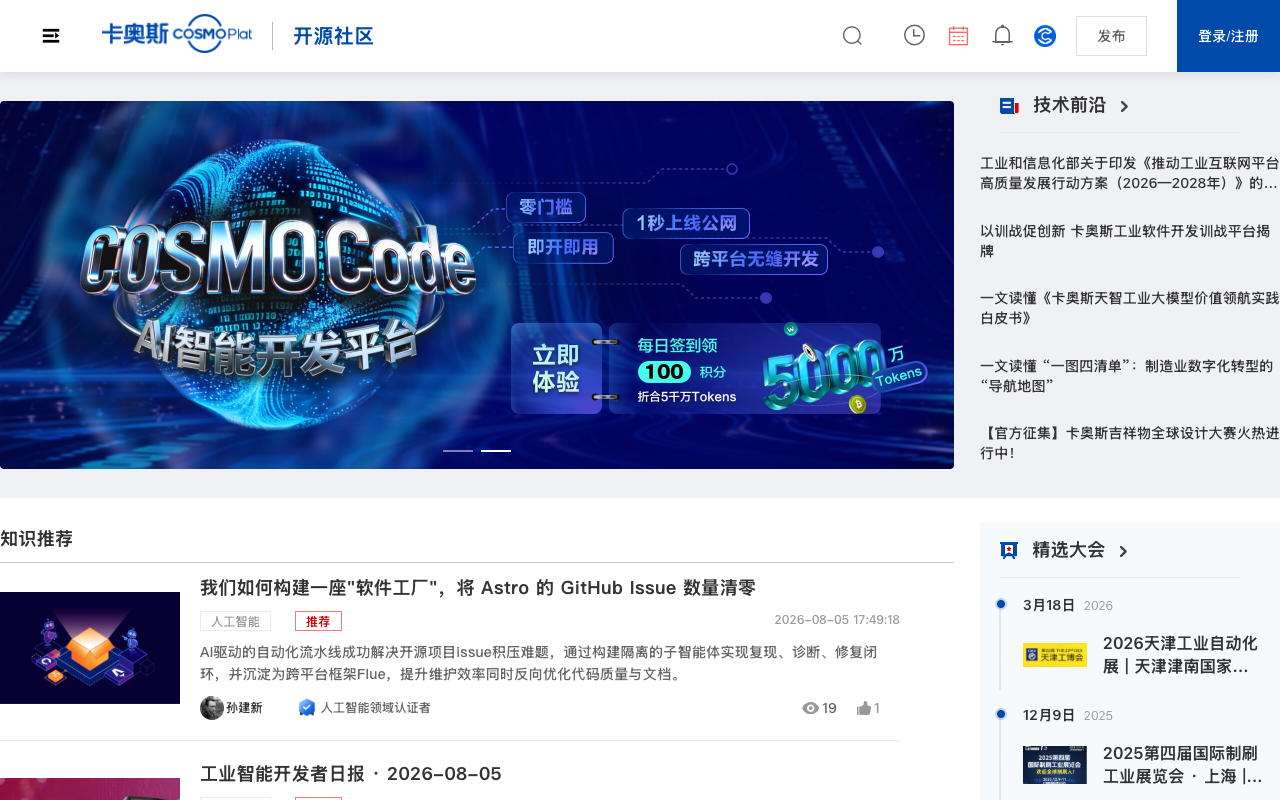The image size is (1280, 800).
Task: Click the 登录/注册 button
Action: 1228,36
